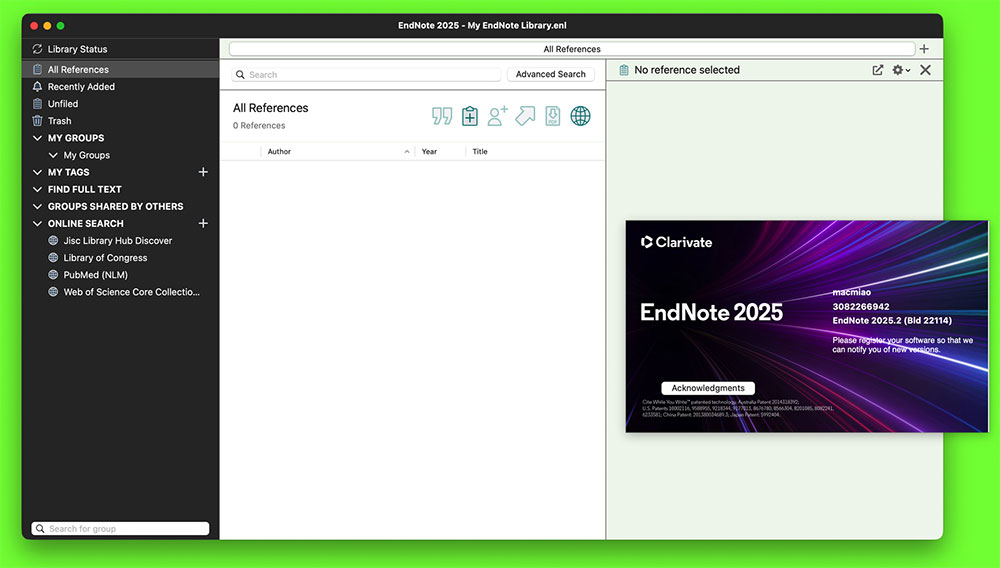Click globe icon beside Library of Congress
The height and width of the screenshot is (568, 1000).
(54, 258)
